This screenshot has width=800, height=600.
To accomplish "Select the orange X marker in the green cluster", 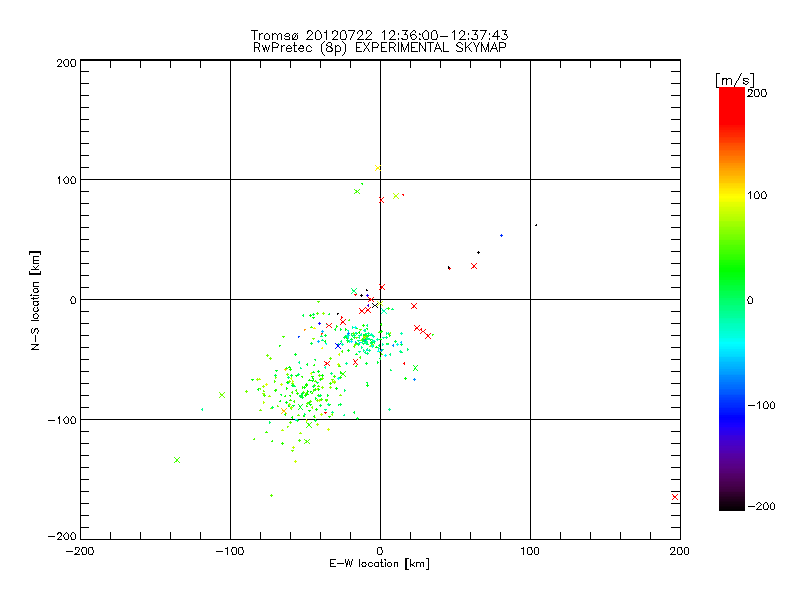I will [284, 411].
